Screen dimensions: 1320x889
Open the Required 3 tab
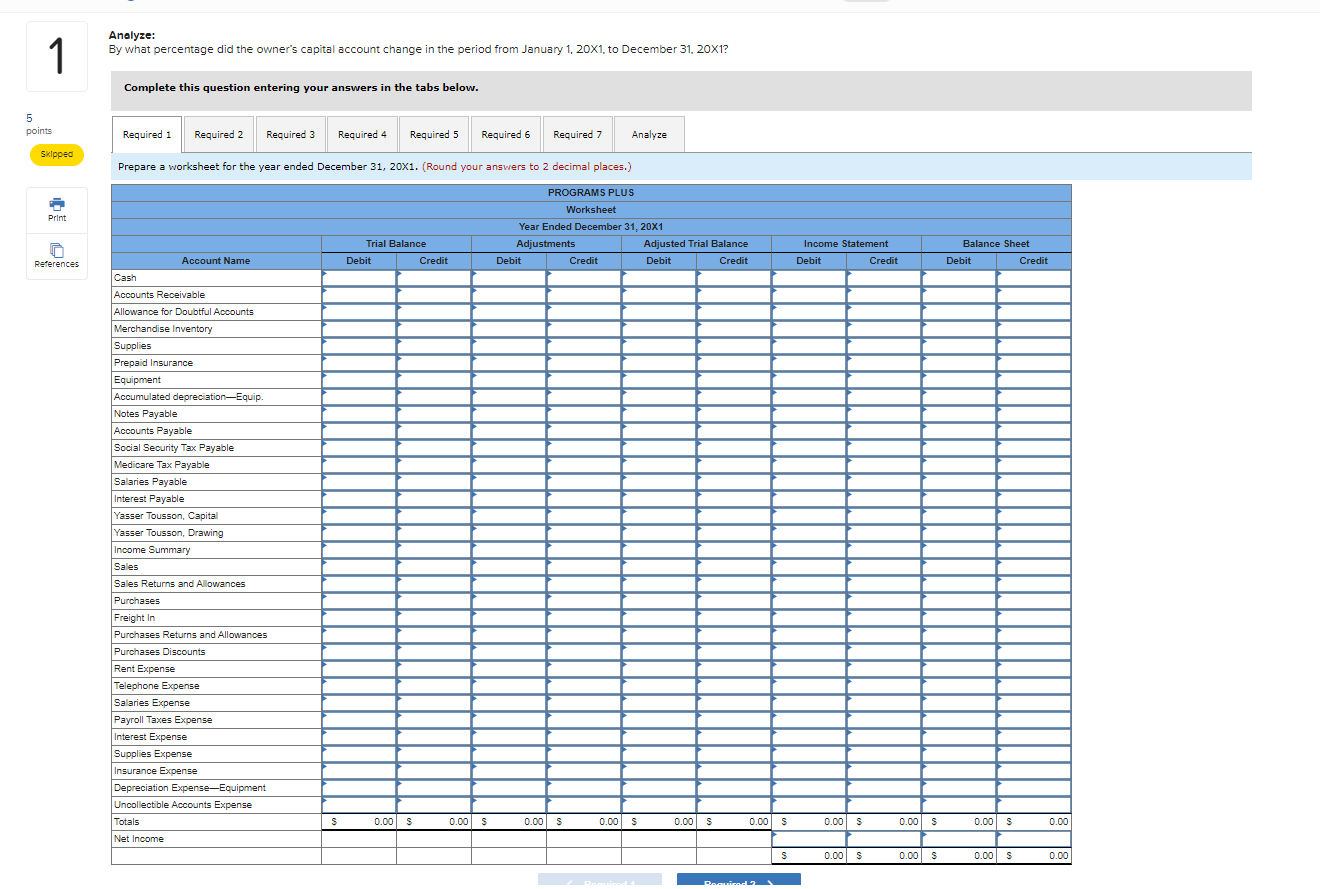click(291, 134)
